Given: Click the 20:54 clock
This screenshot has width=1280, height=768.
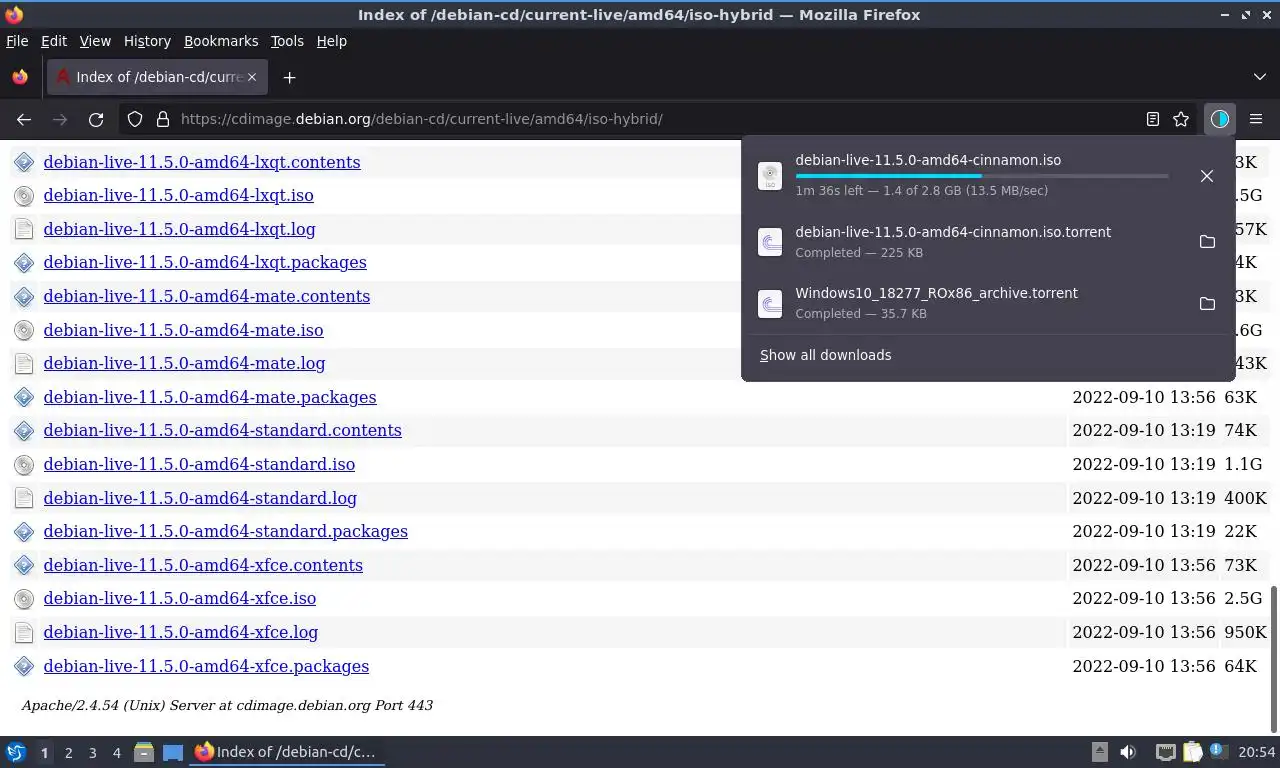Looking at the screenshot, I should [x=1257, y=752].
